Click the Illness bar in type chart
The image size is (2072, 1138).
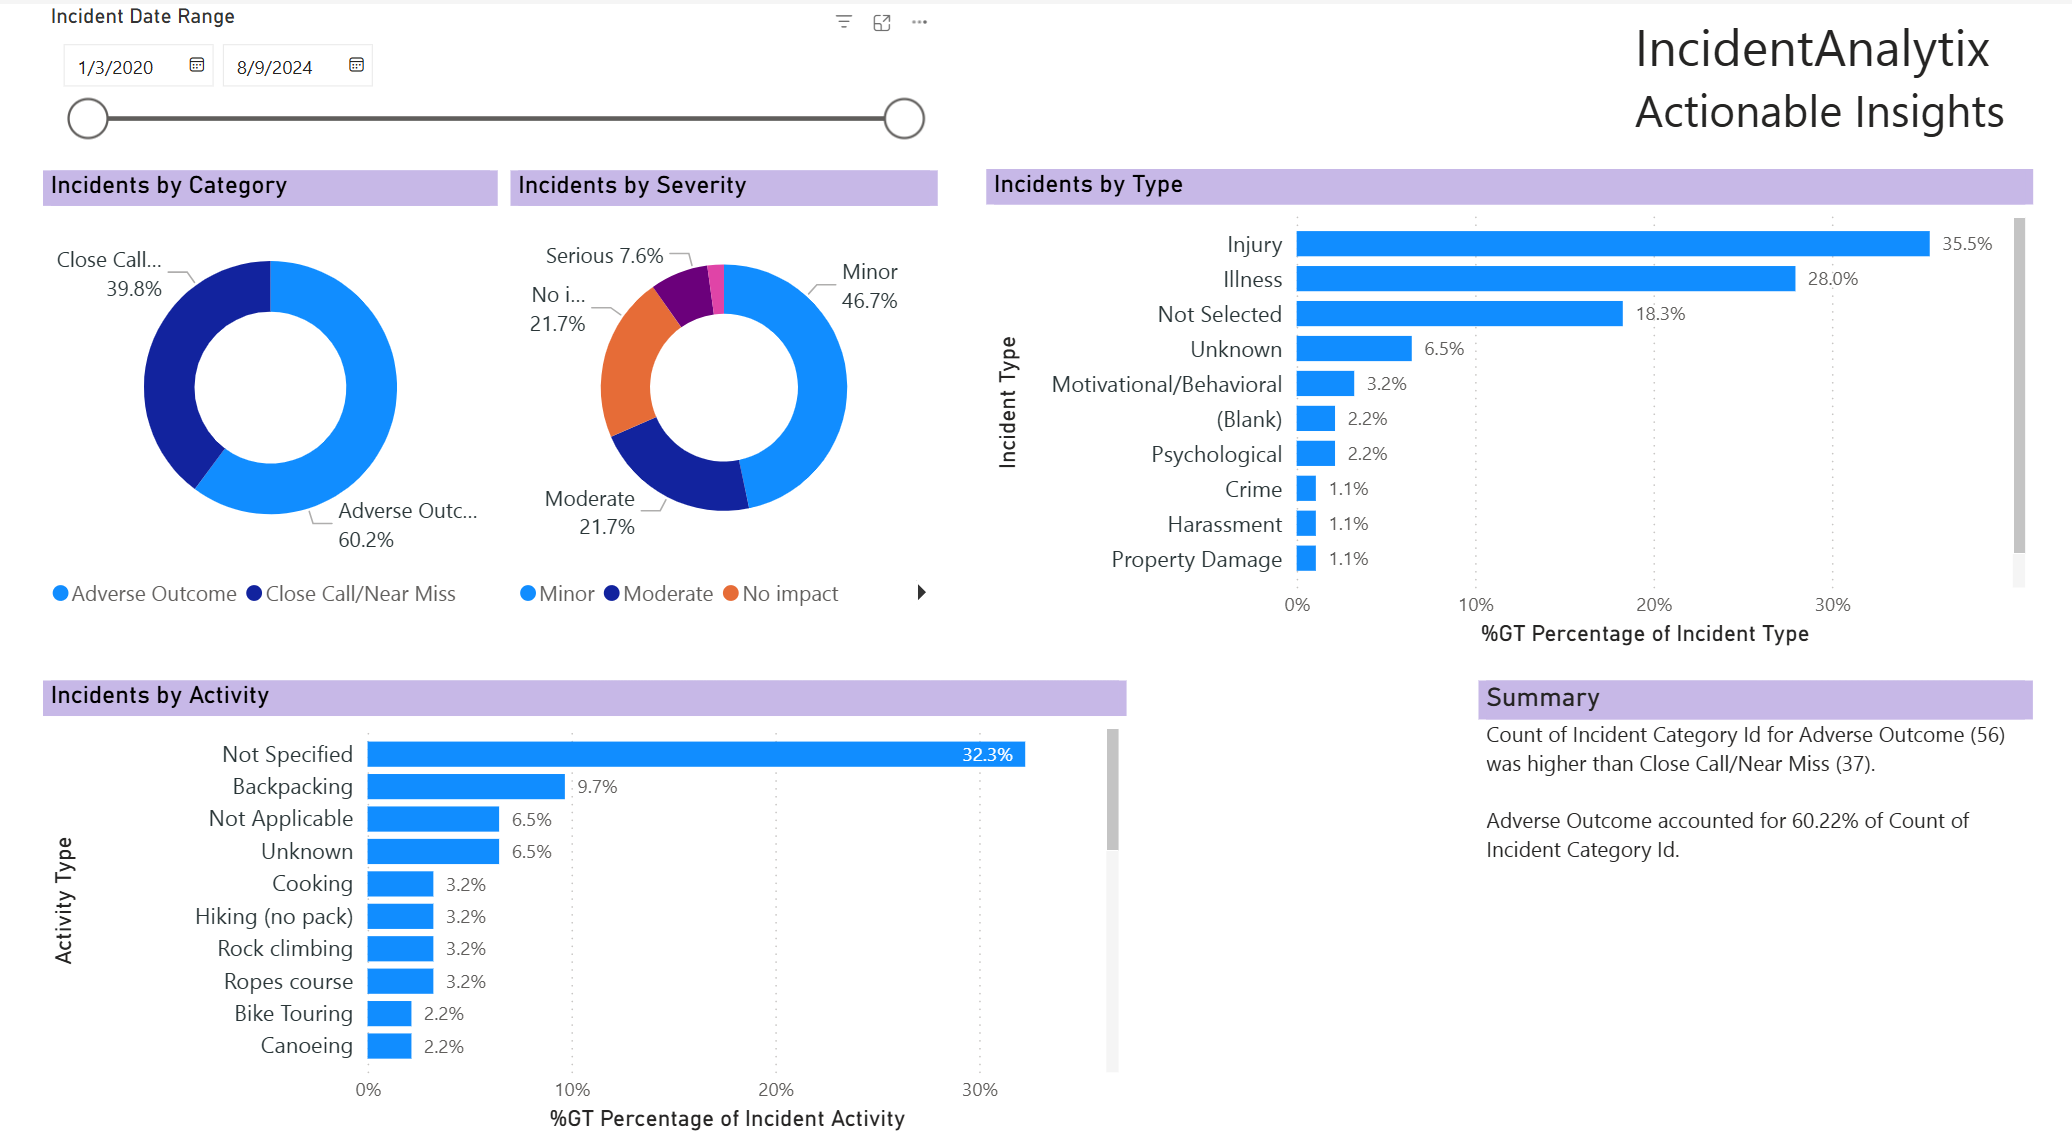tap(1546, 279)
